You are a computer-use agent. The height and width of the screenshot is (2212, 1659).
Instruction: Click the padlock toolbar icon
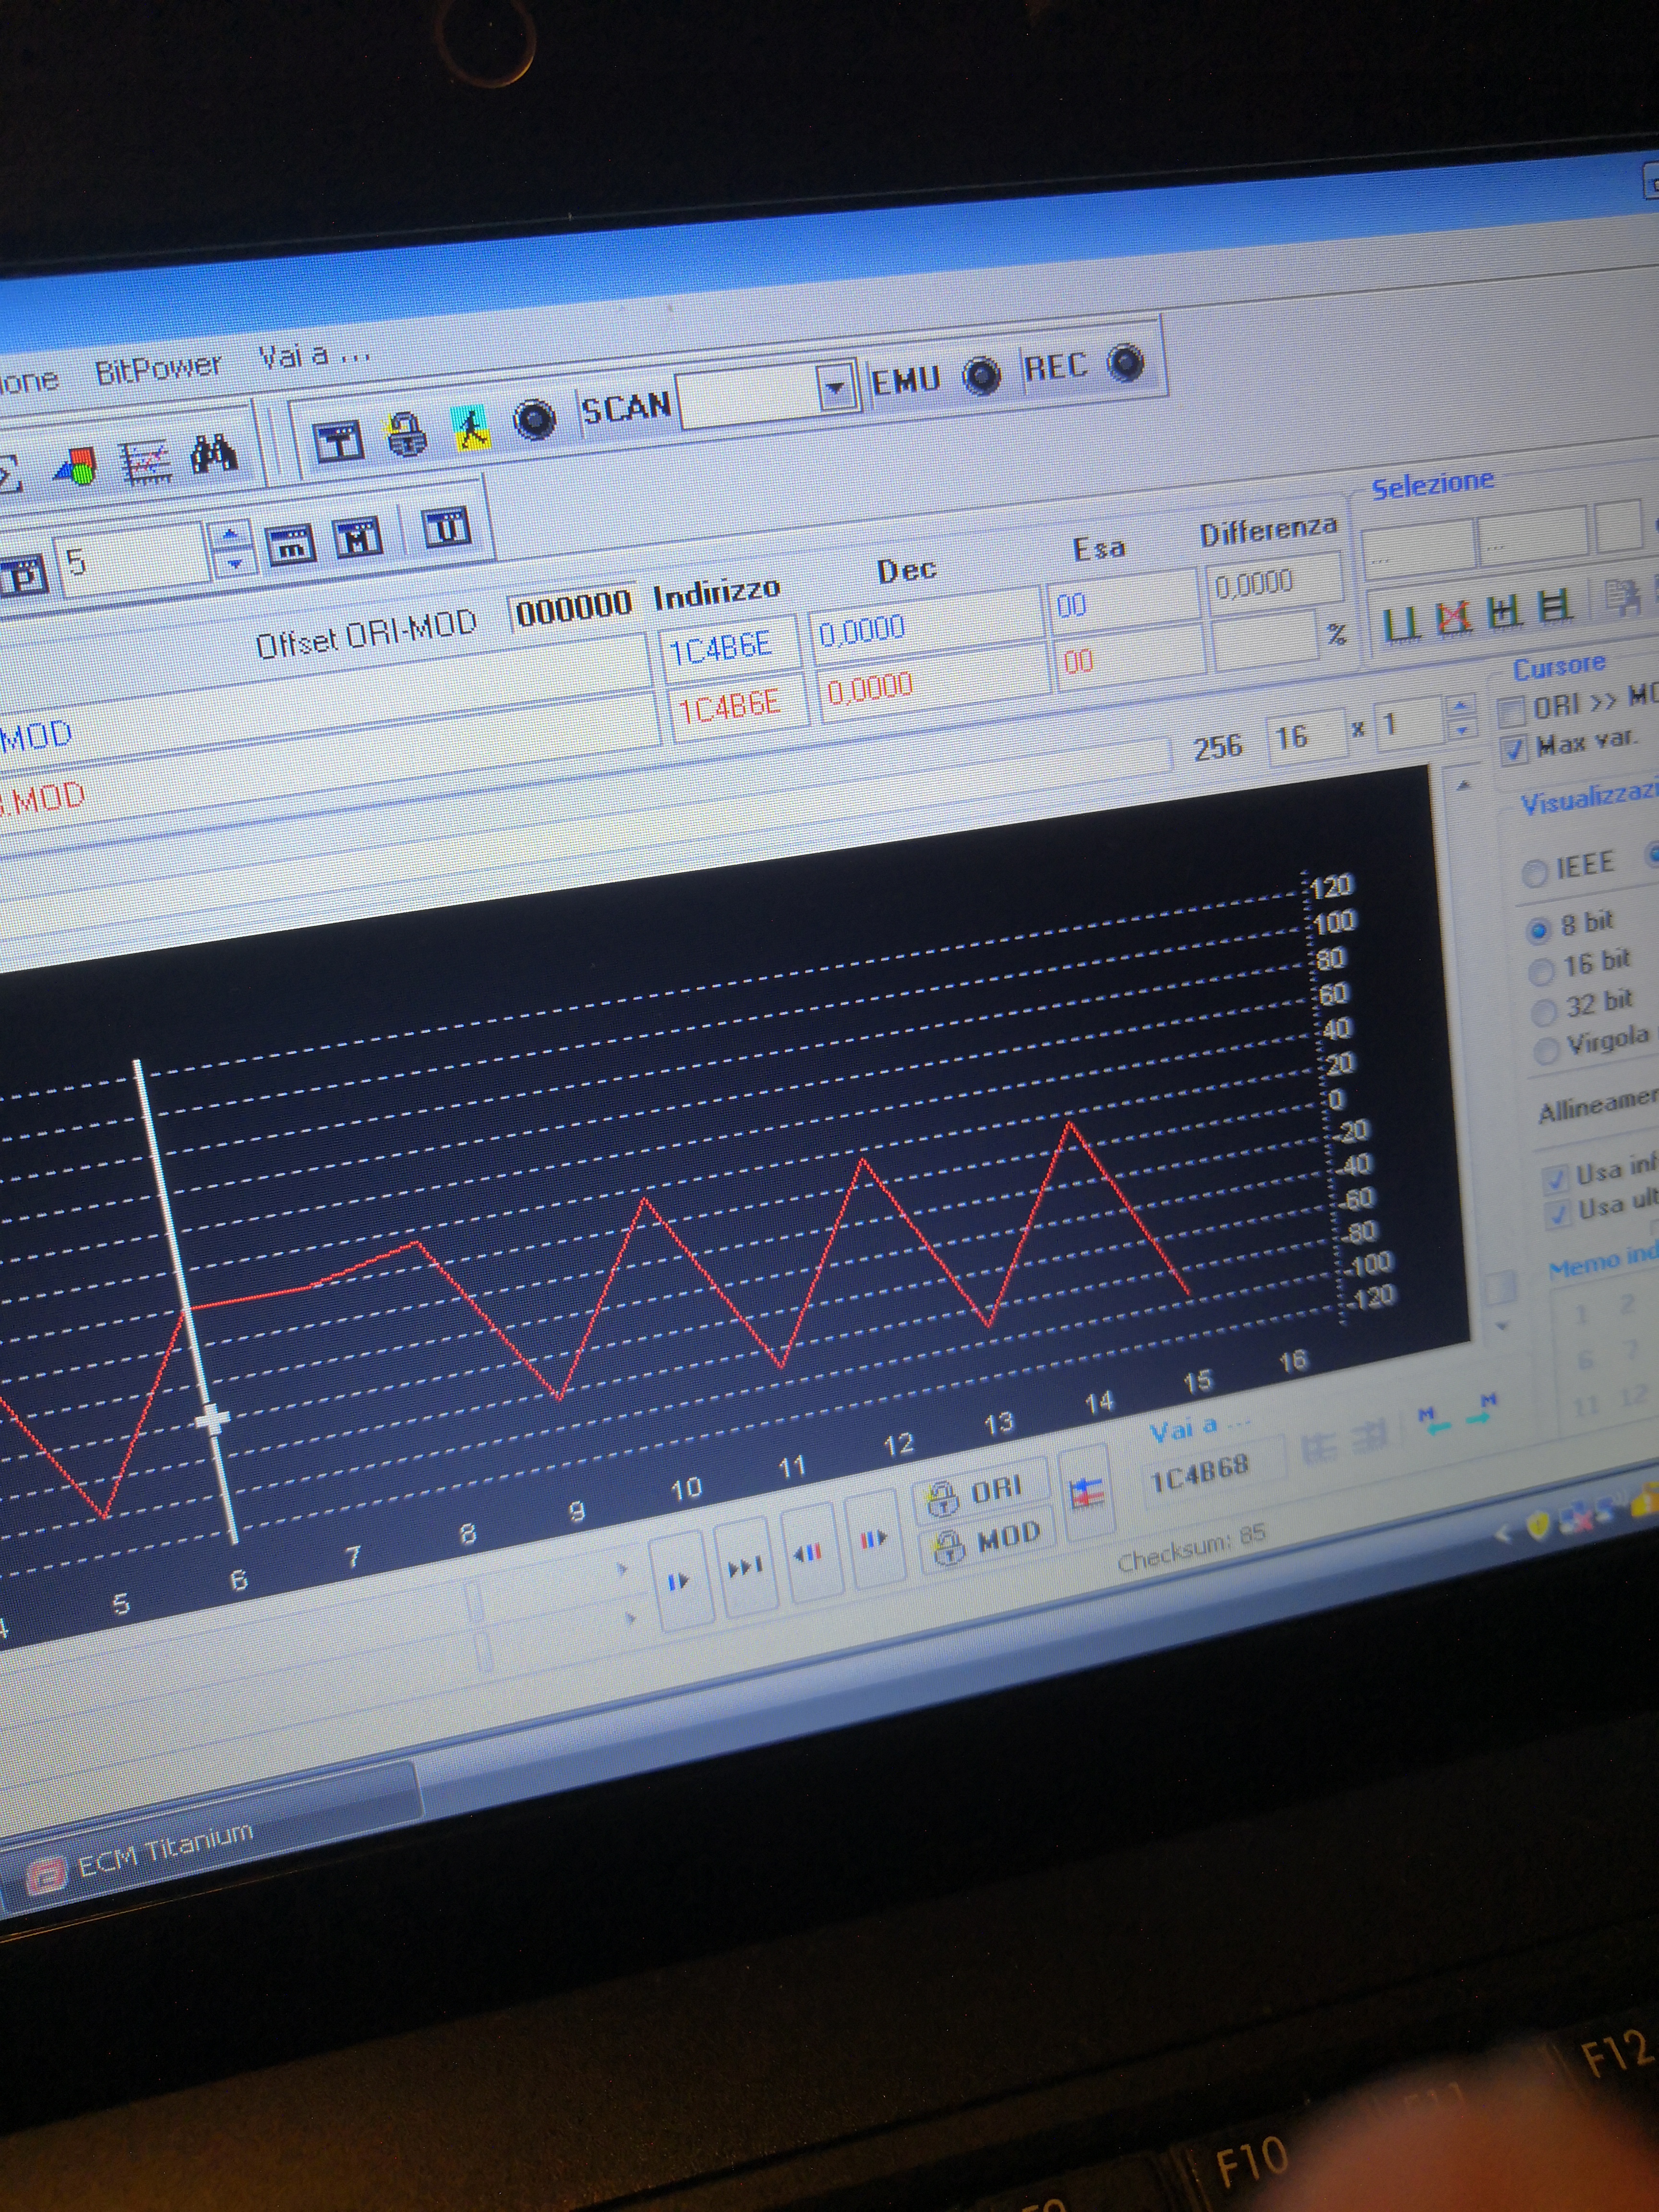coord(406,434)
